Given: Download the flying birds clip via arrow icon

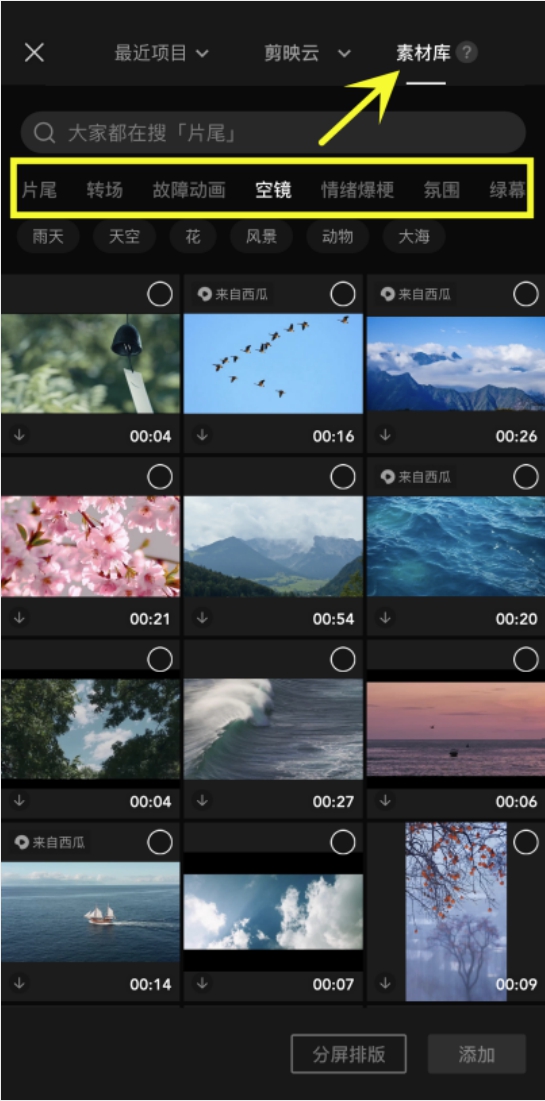Looking at the screenshot, I should (x=202, y=435).
